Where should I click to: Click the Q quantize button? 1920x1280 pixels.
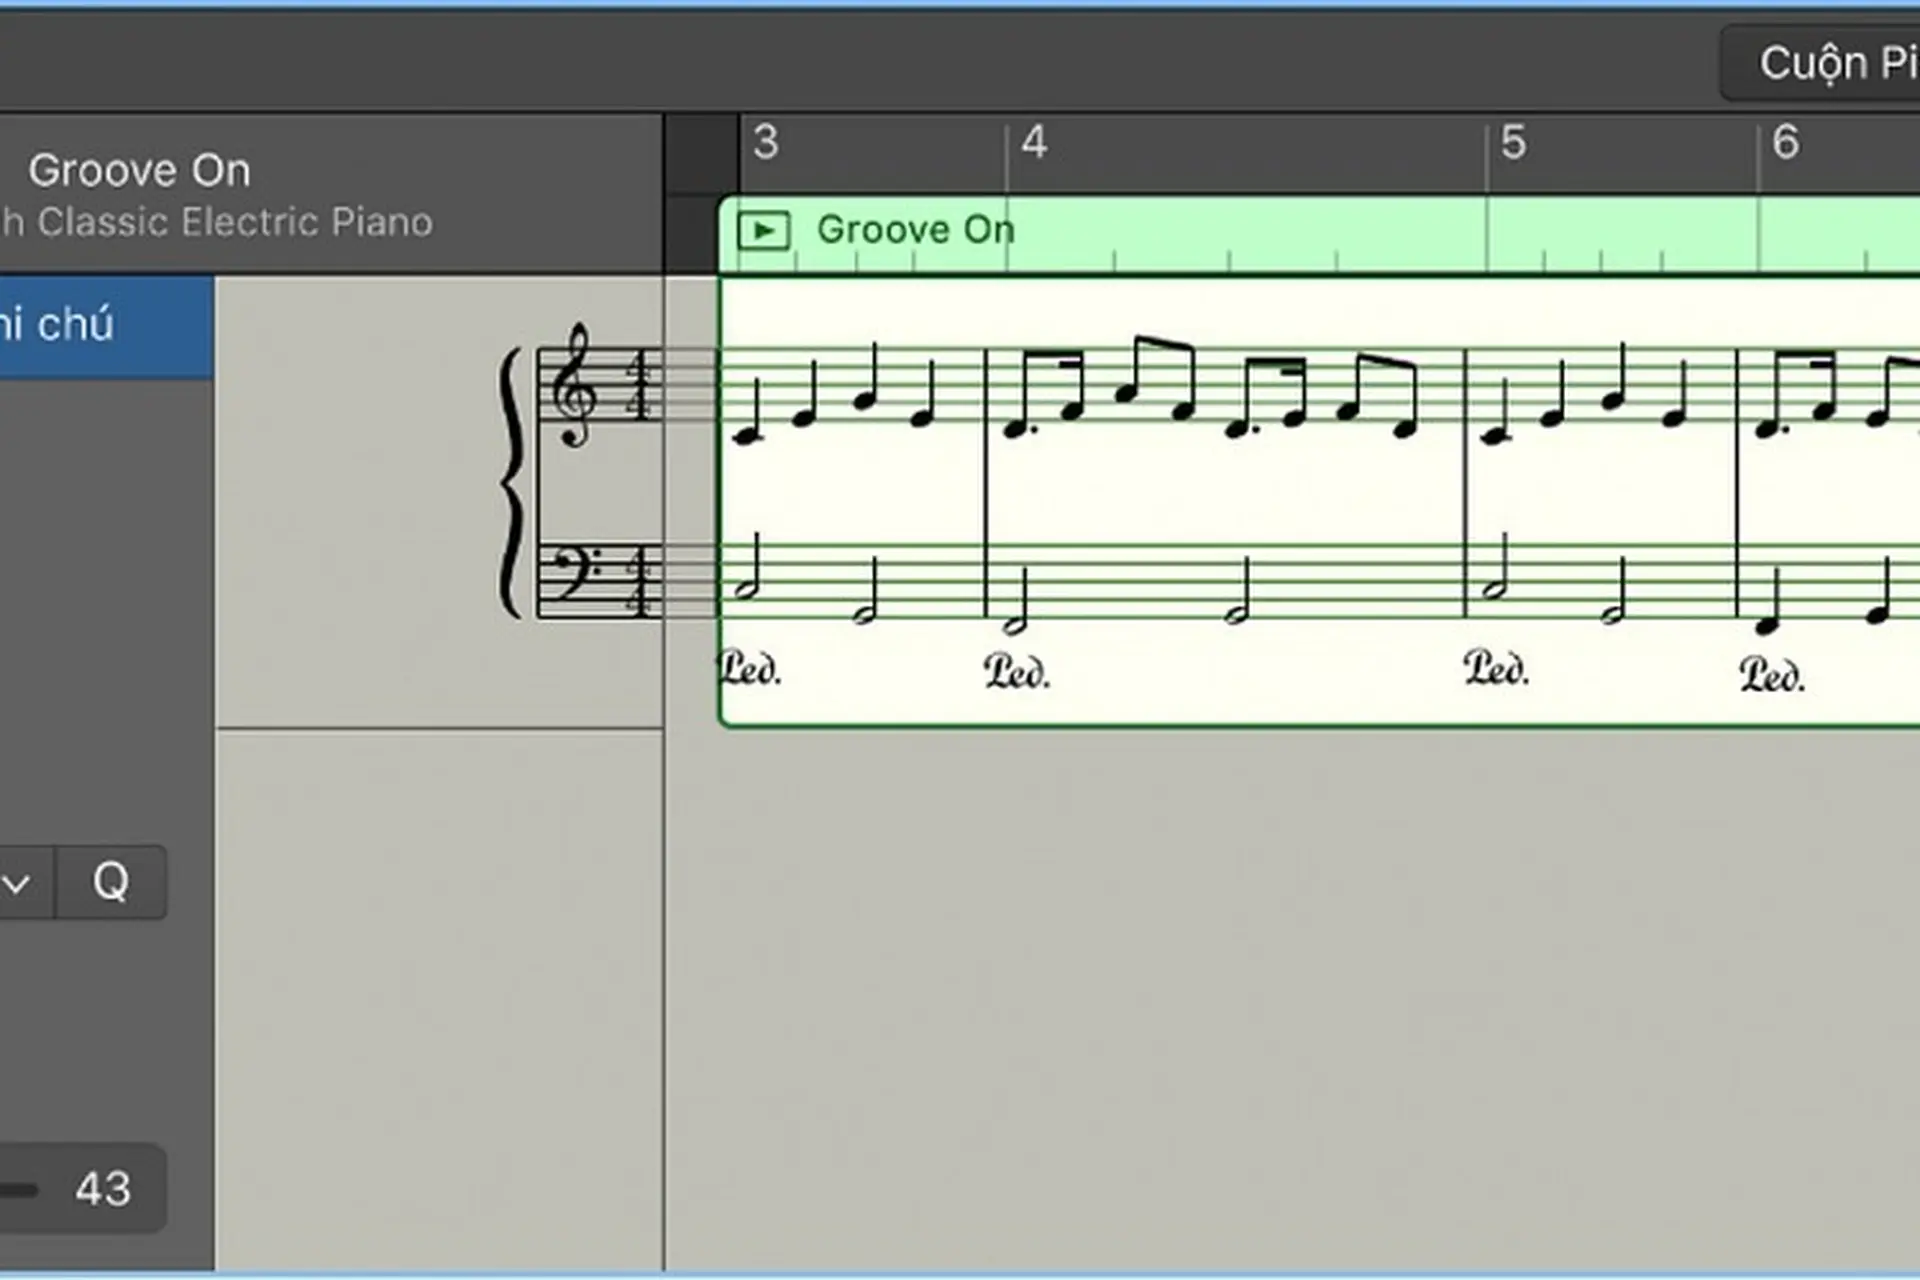pos(111,882)
